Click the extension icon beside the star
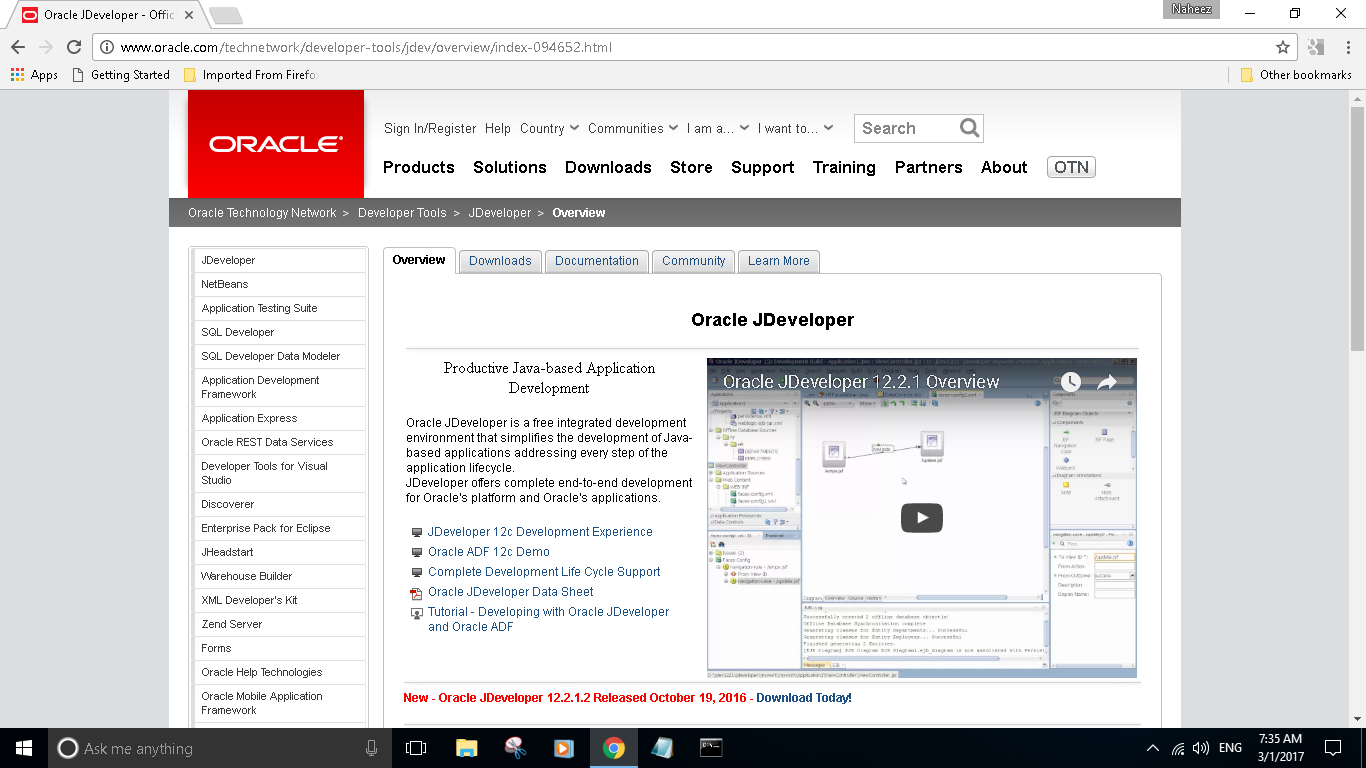This screenshot has height=768, width=1366. point(1316,47)
